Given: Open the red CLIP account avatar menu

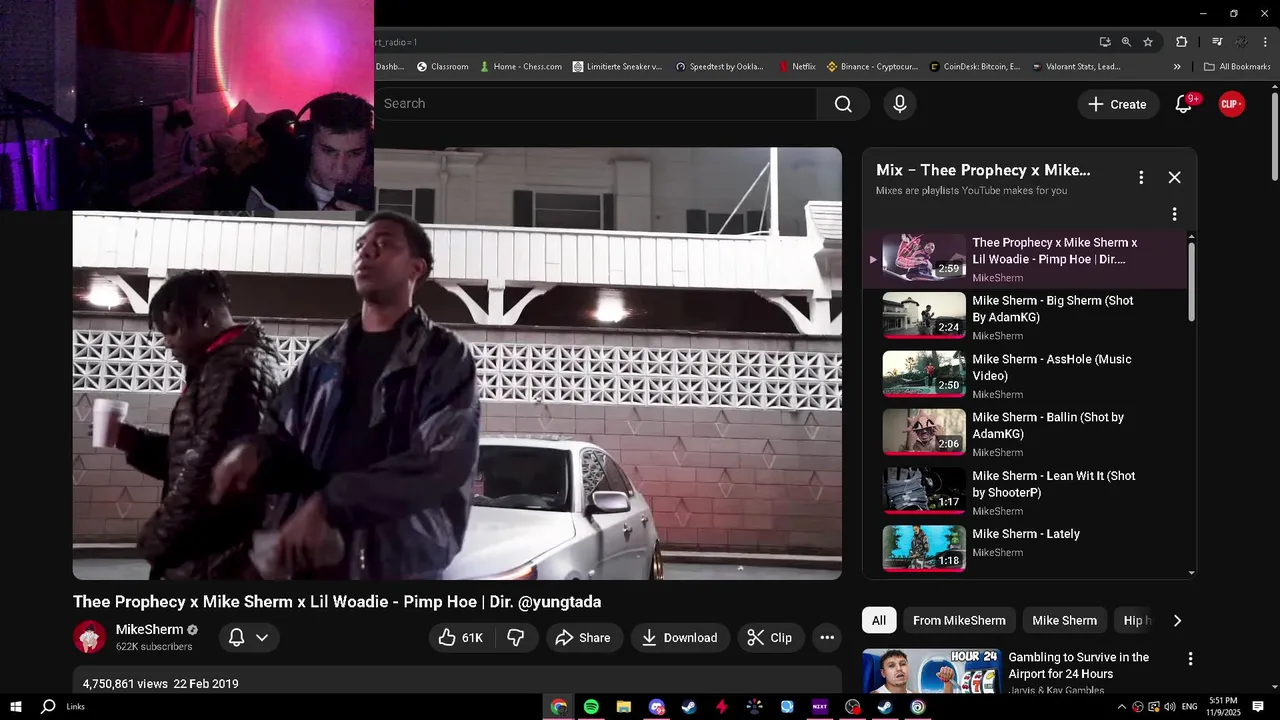Looking at the screenshot, I should pyautogui.click(x=1232, y=104).
